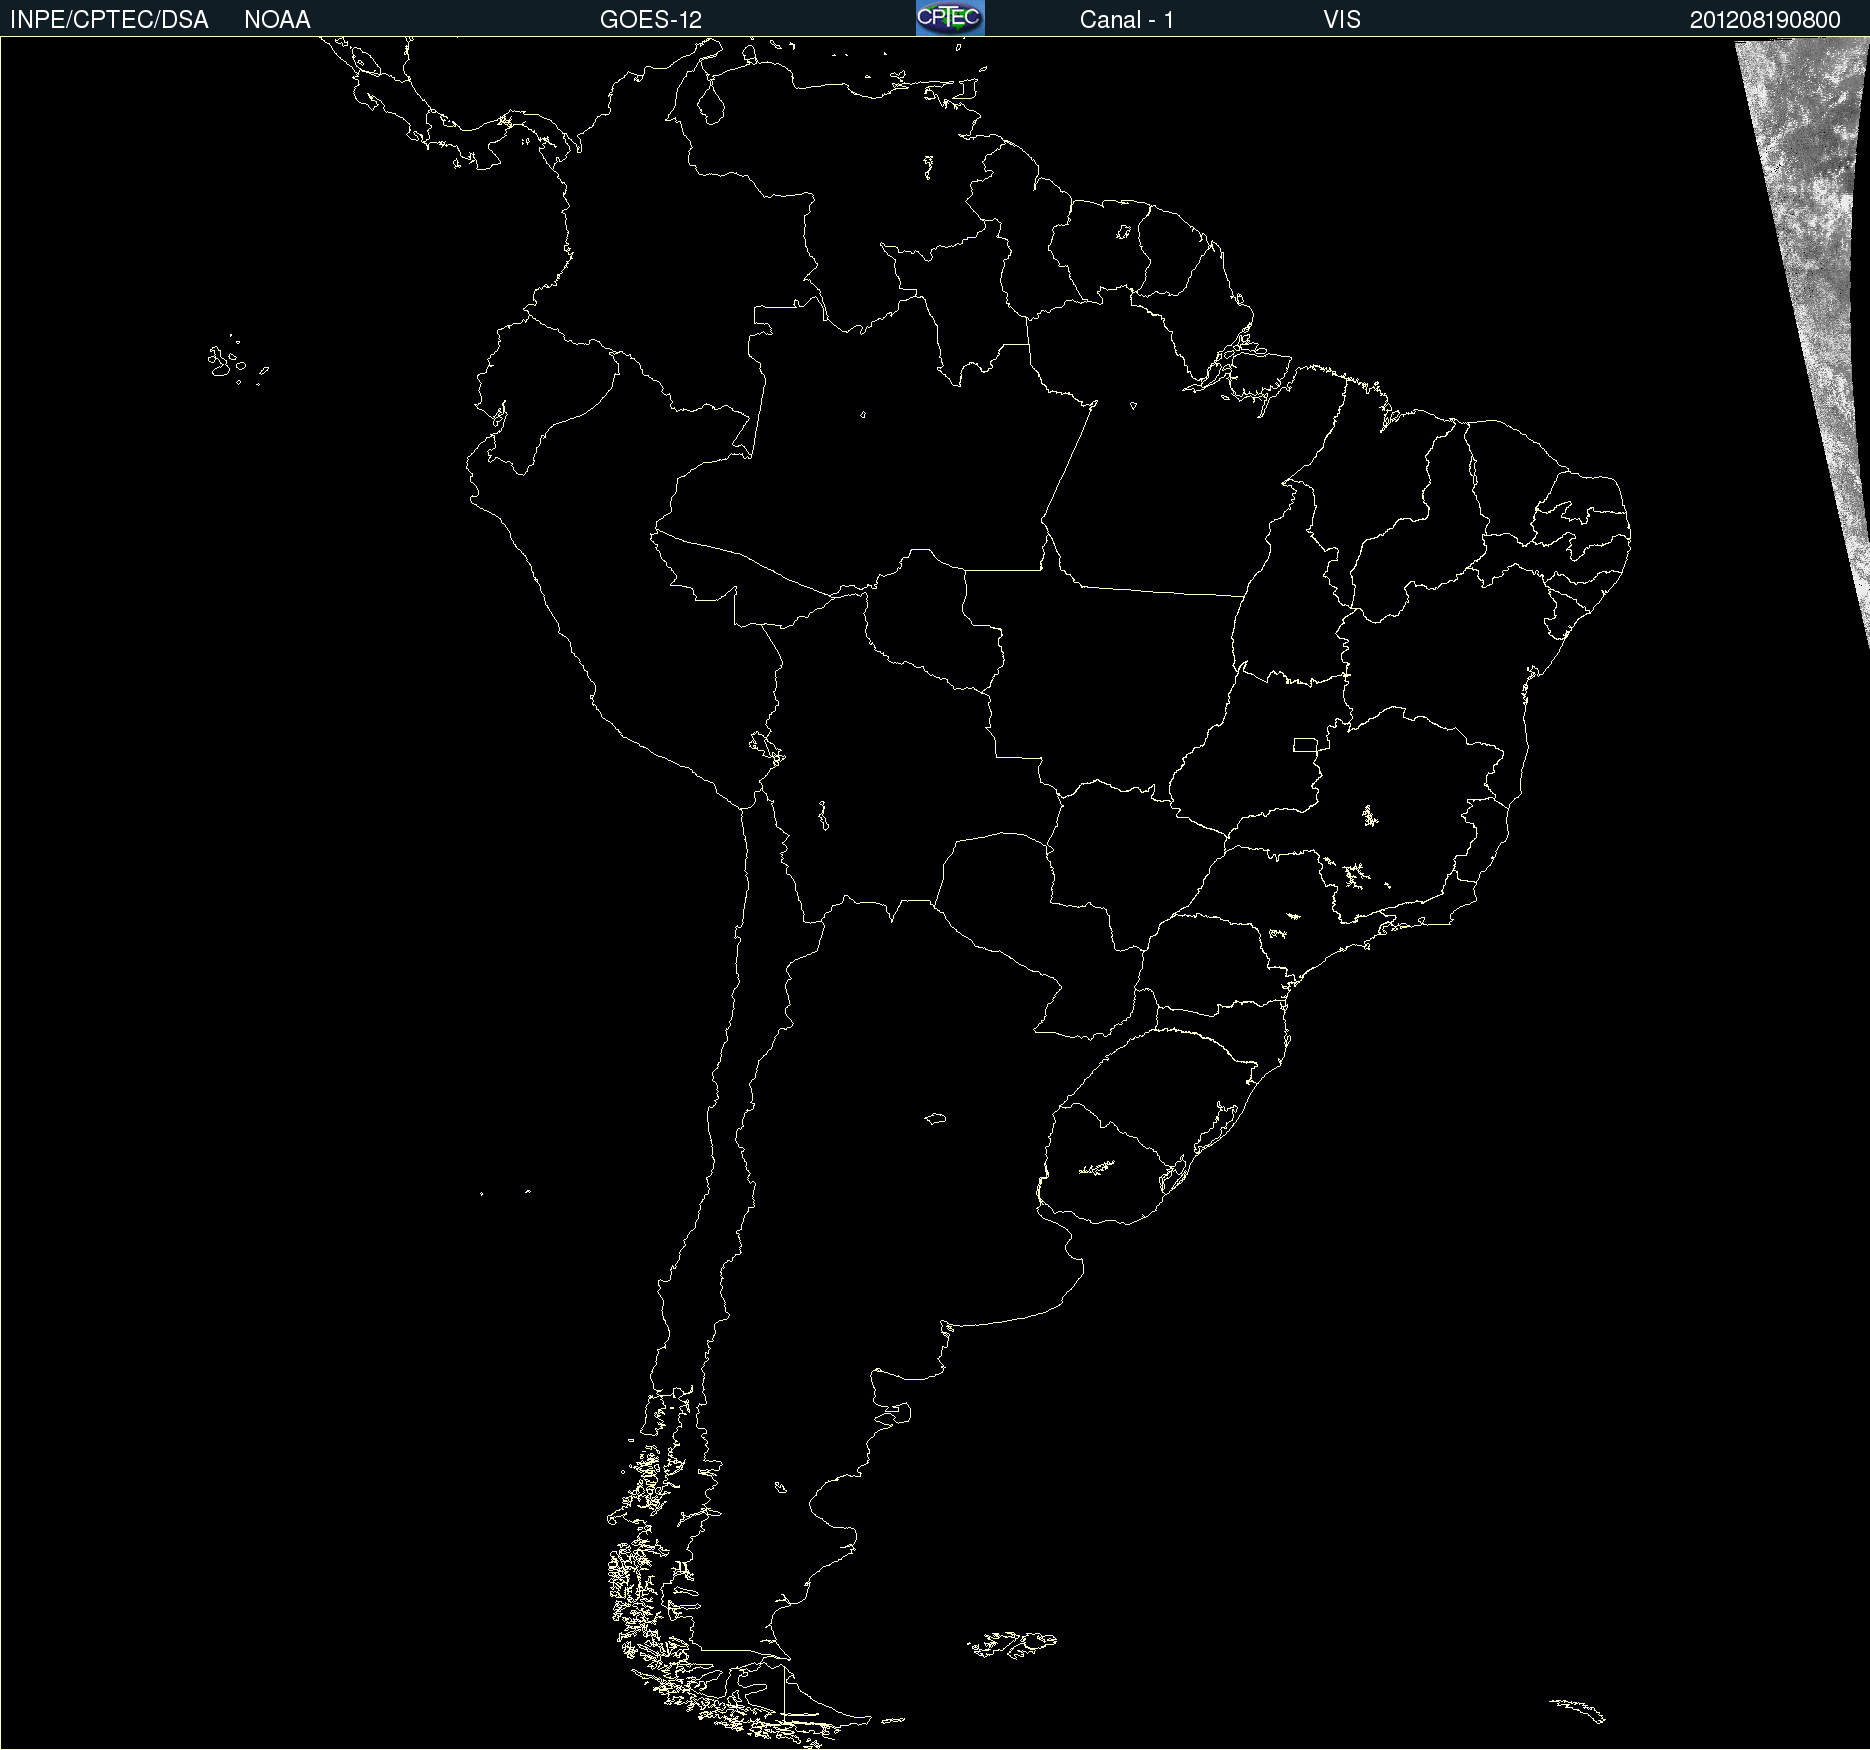Image resolution: width=1870 pixels, height=1750 pixels.
Task: Click the INPE/CPTEC/DSA header text
Action: pyautogui.click(x=109, y=20)
